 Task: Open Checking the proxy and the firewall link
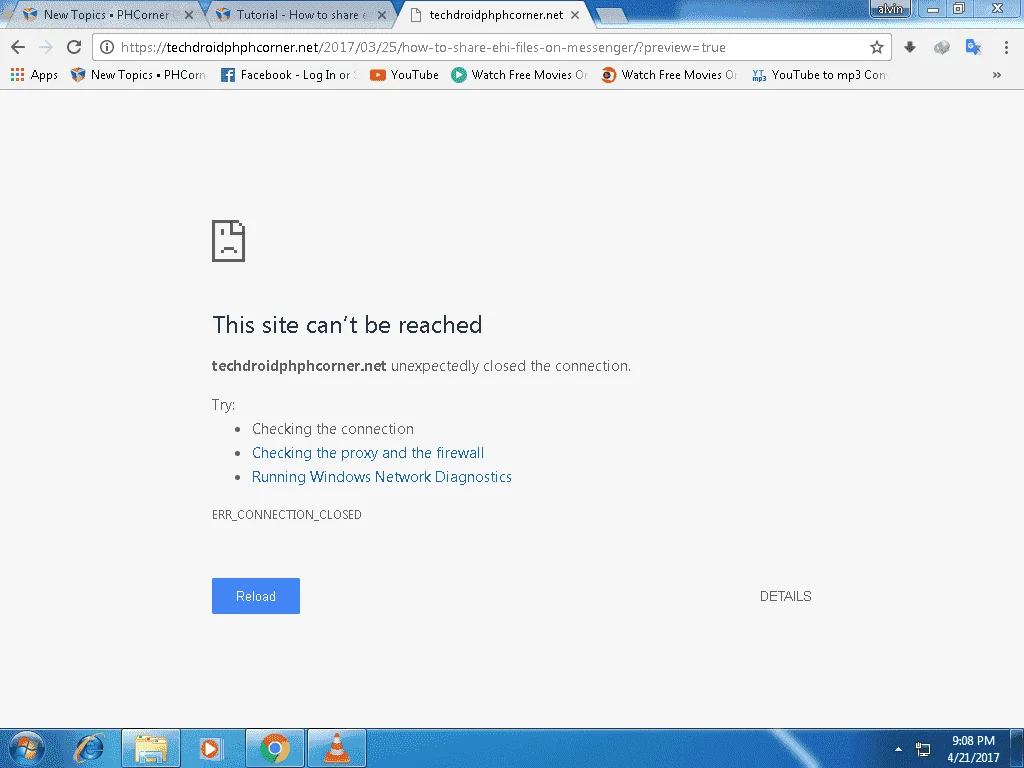368,453
